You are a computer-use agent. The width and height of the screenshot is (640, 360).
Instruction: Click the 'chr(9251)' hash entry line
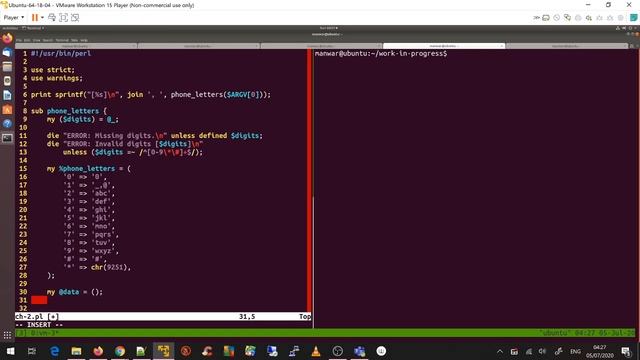97,267
